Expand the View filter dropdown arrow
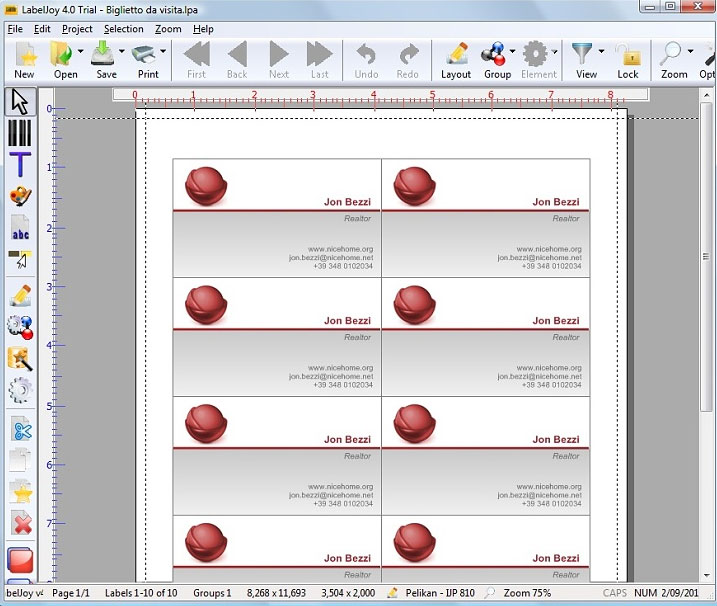 [602, 52]
